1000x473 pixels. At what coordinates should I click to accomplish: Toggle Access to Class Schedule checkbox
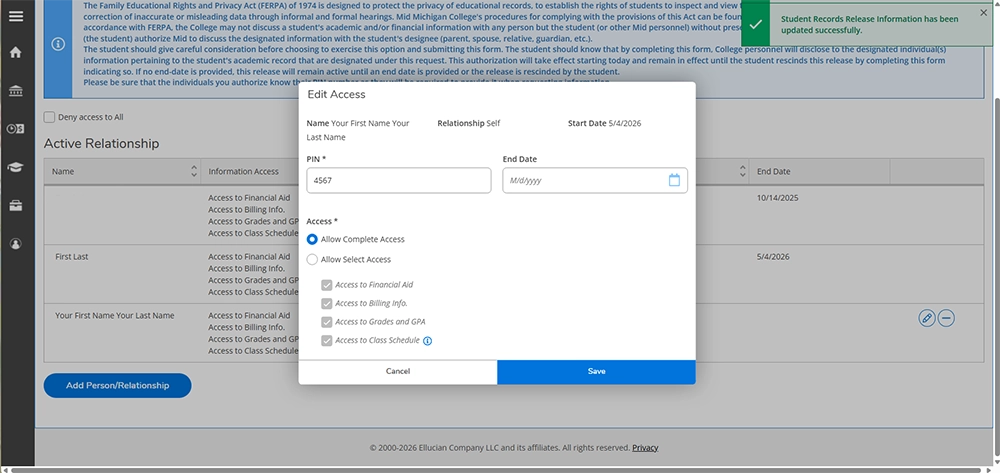[x=327, y=341]
